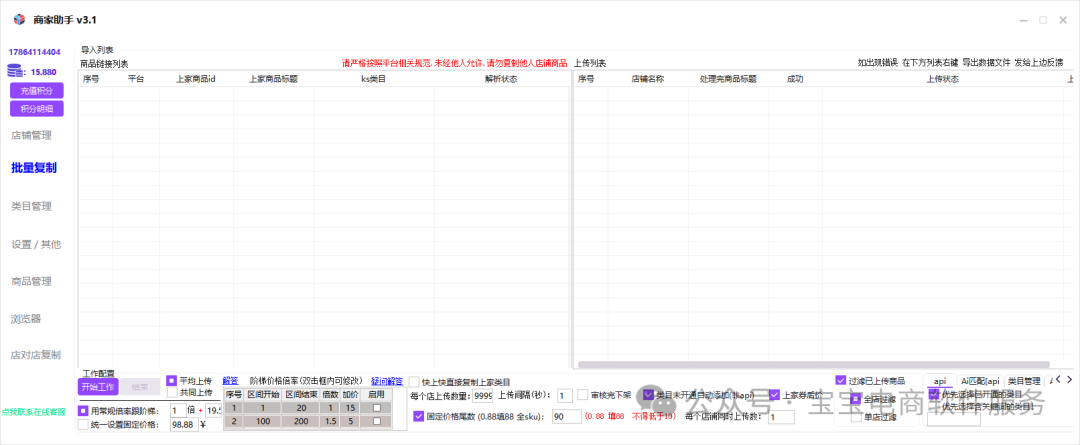Switch to the 浏览器 page
1080x445 pixels.
click(x=26, y=319)
